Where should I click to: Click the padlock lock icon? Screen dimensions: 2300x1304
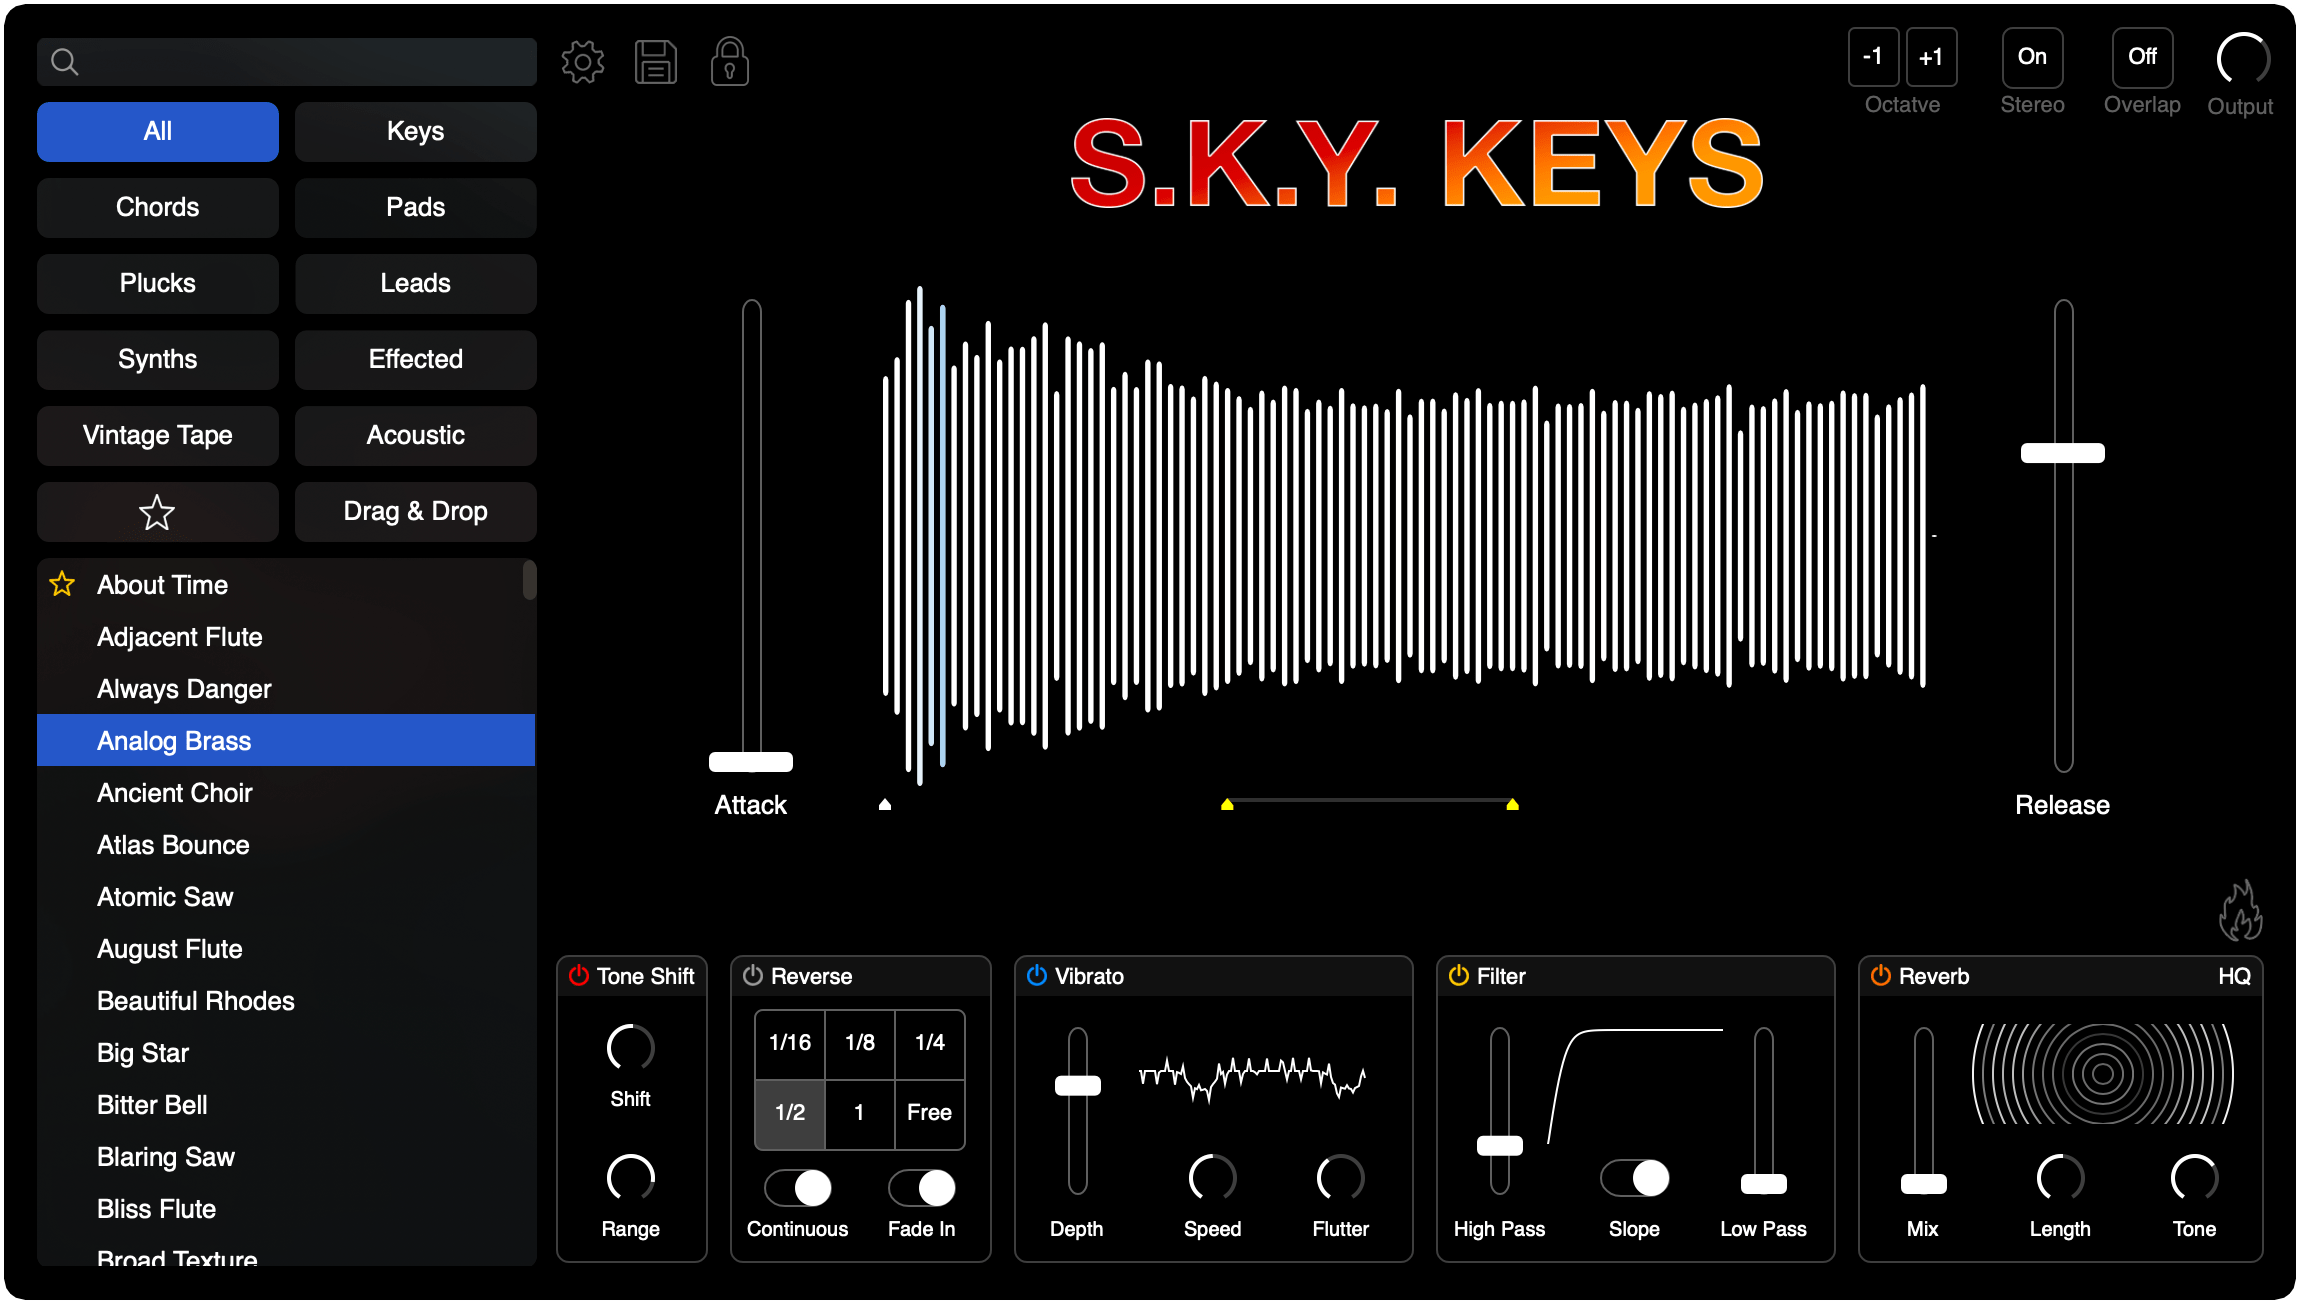(x=729, y=61)
